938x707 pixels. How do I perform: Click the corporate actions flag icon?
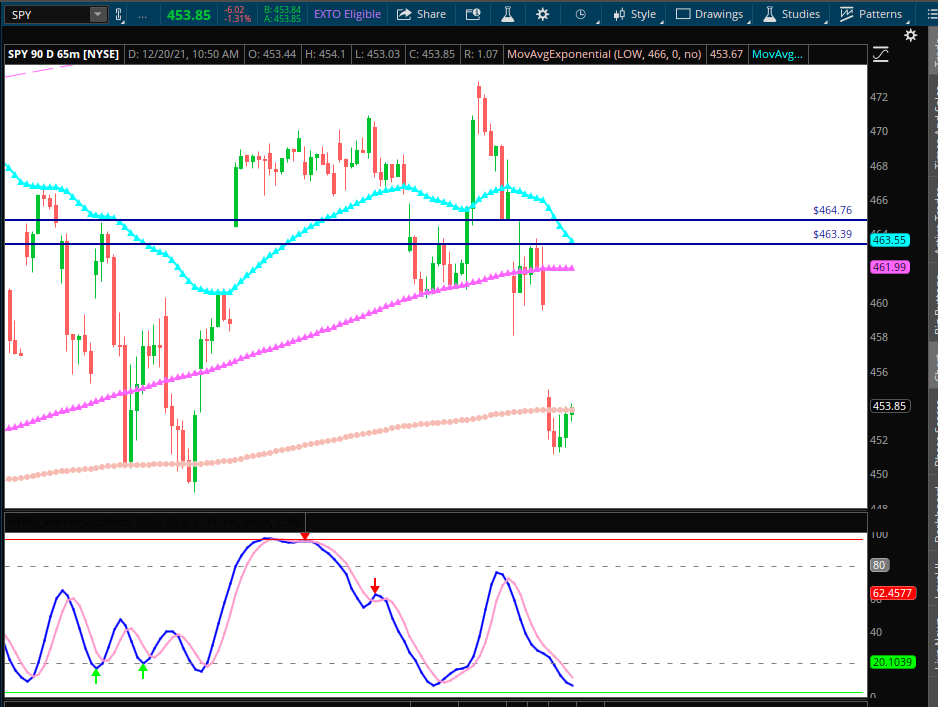click(472, 14)
